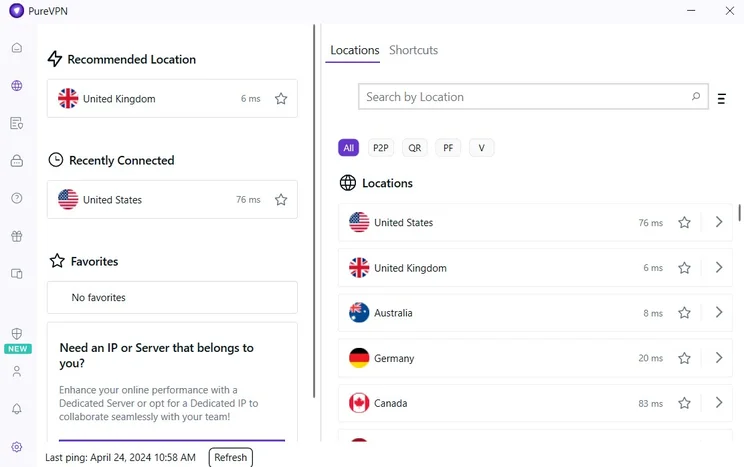Click the Search by Location field
The height and width of the screenshot is (467, 744).
point(533,97)
